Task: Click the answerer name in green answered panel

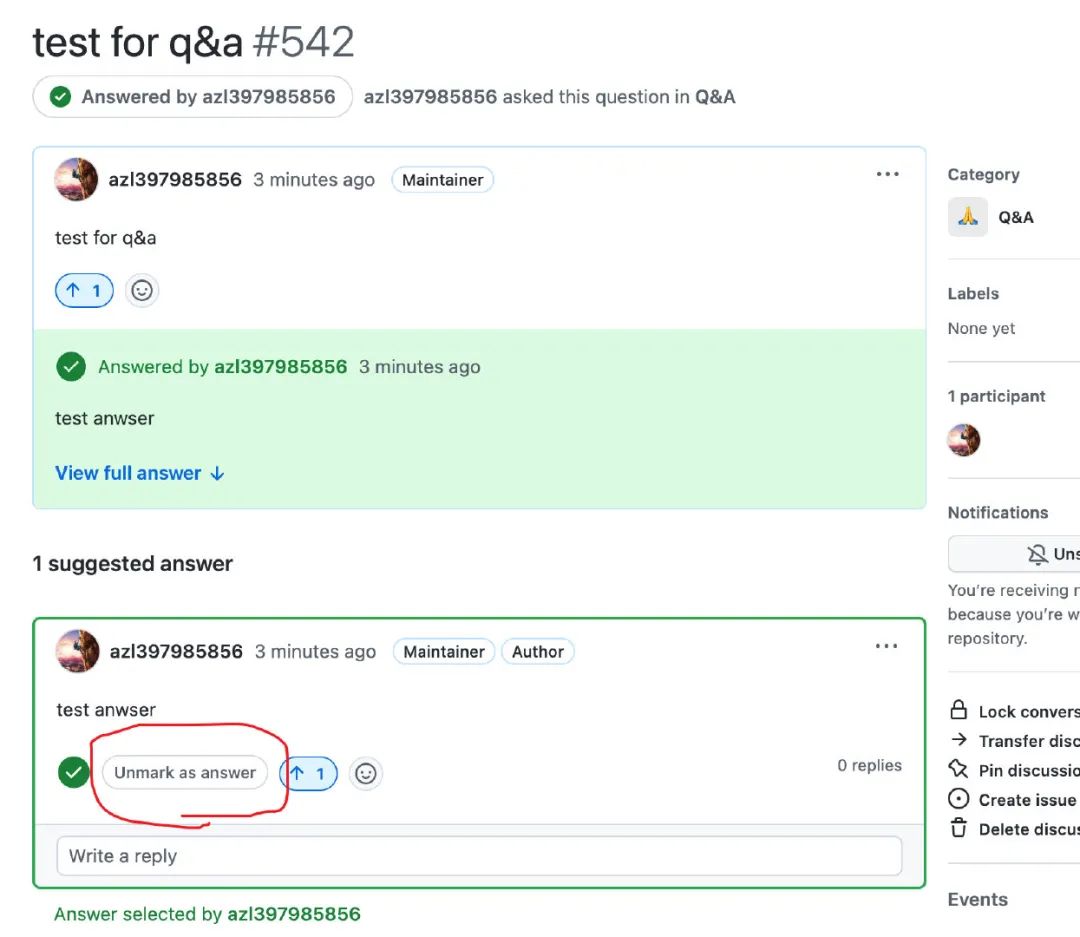Action: tap(280, 367)
